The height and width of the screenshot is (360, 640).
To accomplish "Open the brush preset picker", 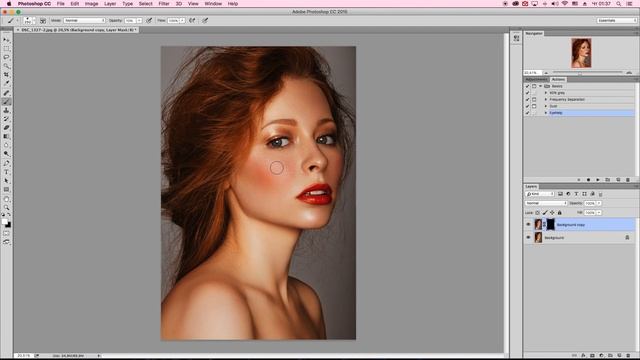I will [29, 20].
